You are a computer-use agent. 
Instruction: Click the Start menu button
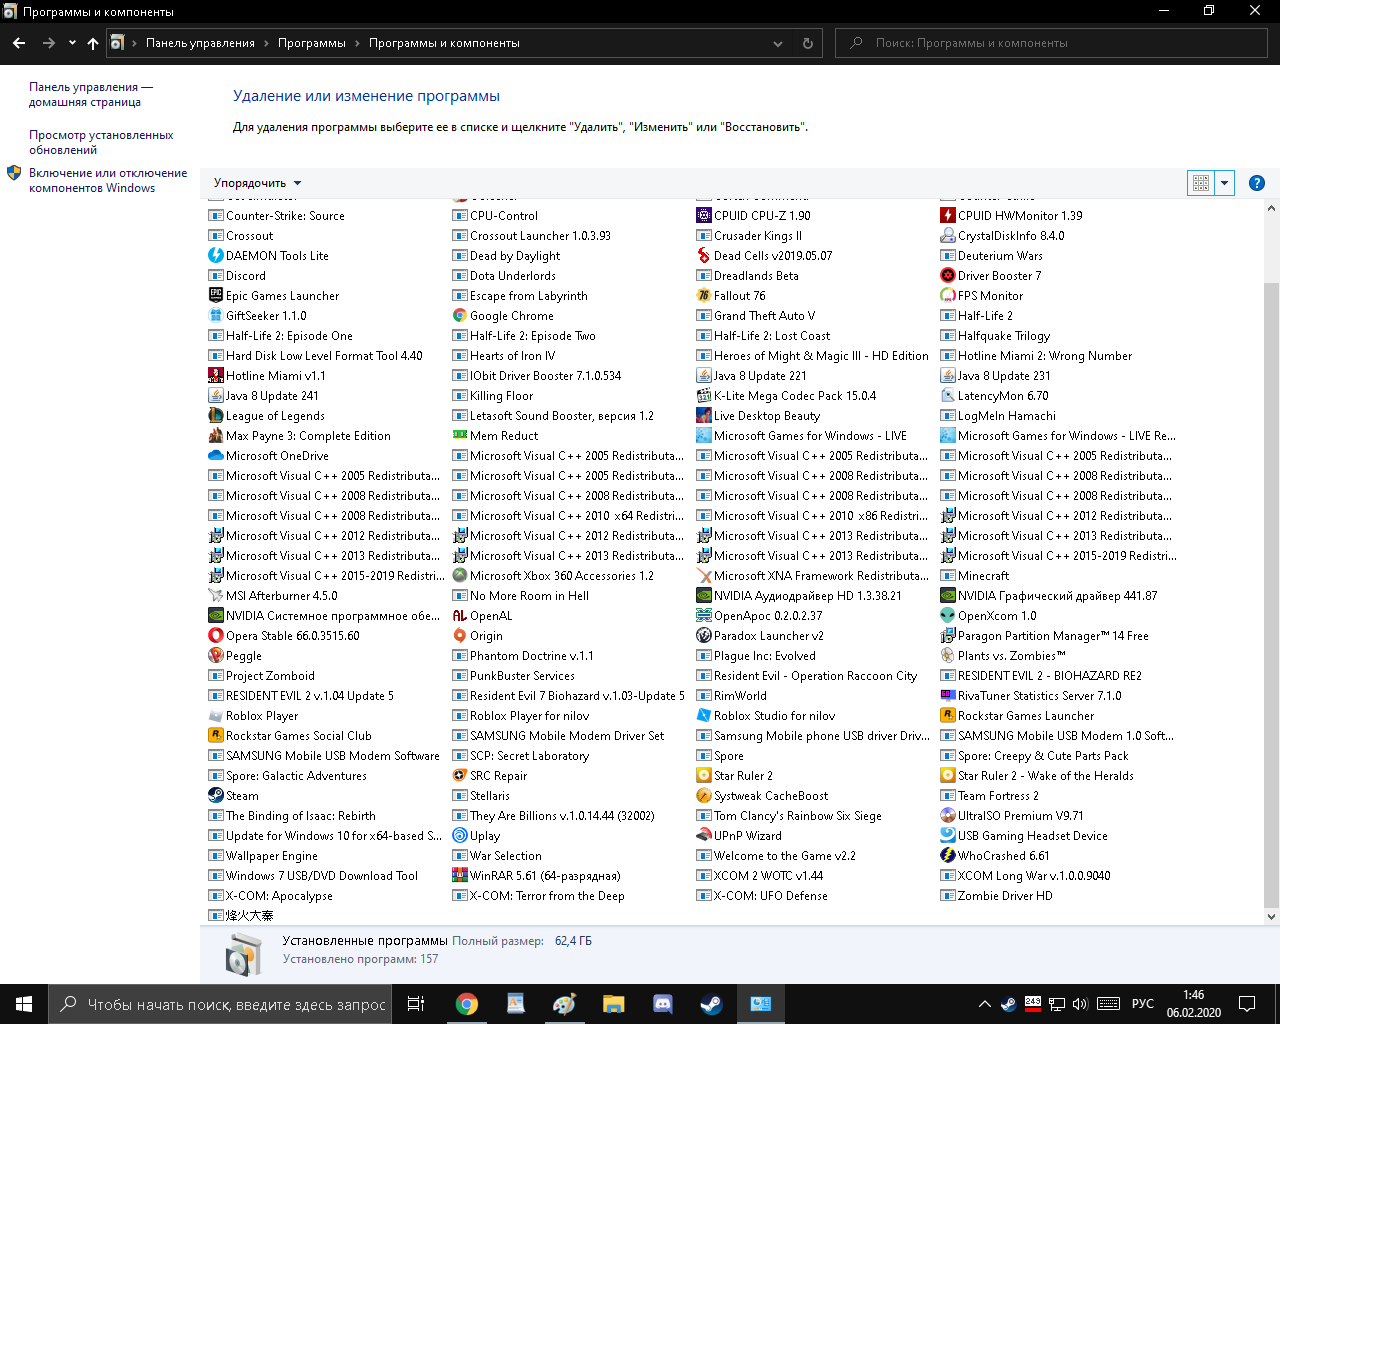coord(24,1004)
